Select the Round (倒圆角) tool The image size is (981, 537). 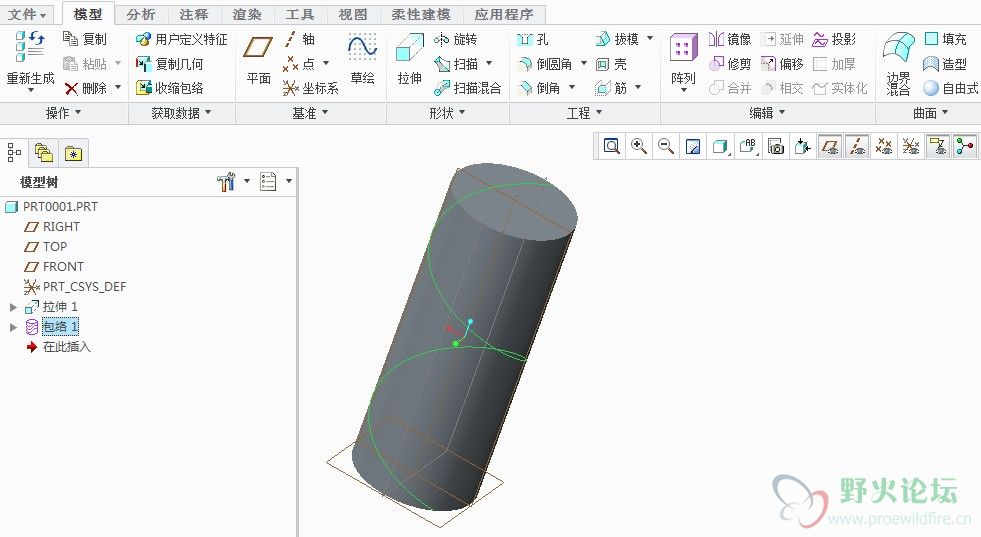tap(544, 64)
